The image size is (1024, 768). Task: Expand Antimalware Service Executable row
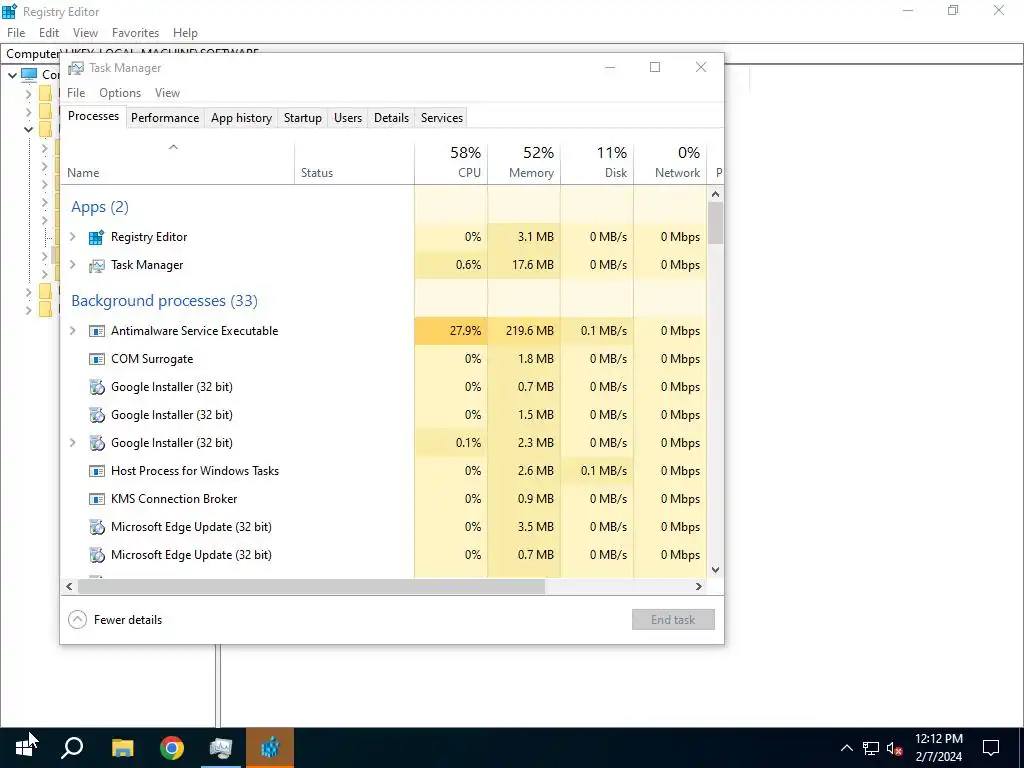coord(72,331)
